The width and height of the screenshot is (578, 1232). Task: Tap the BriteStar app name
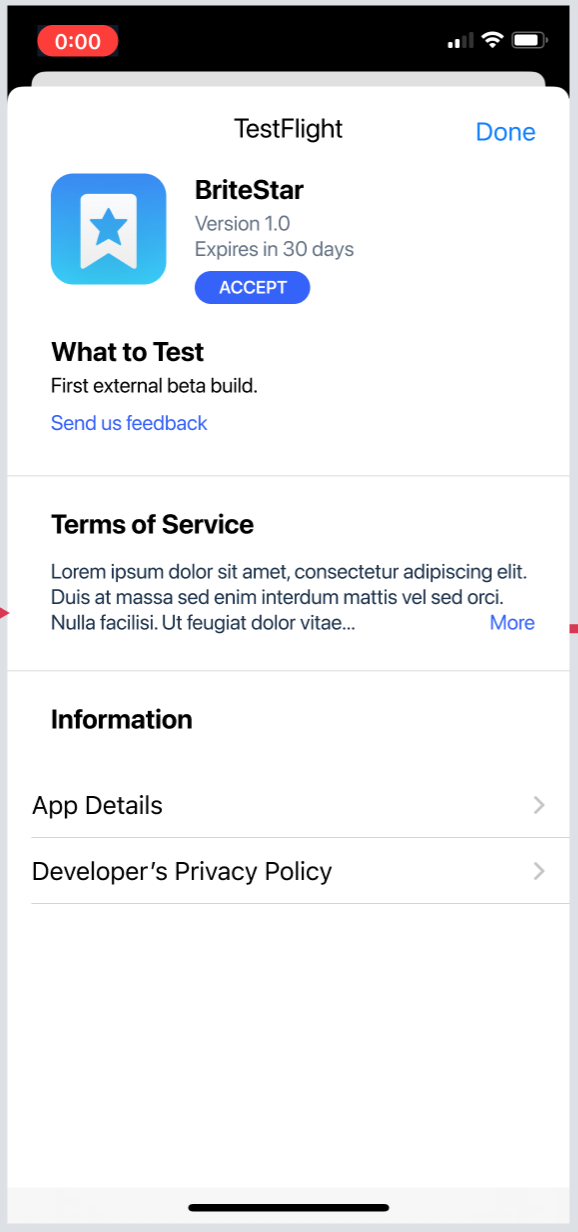(x=249, y=190)
